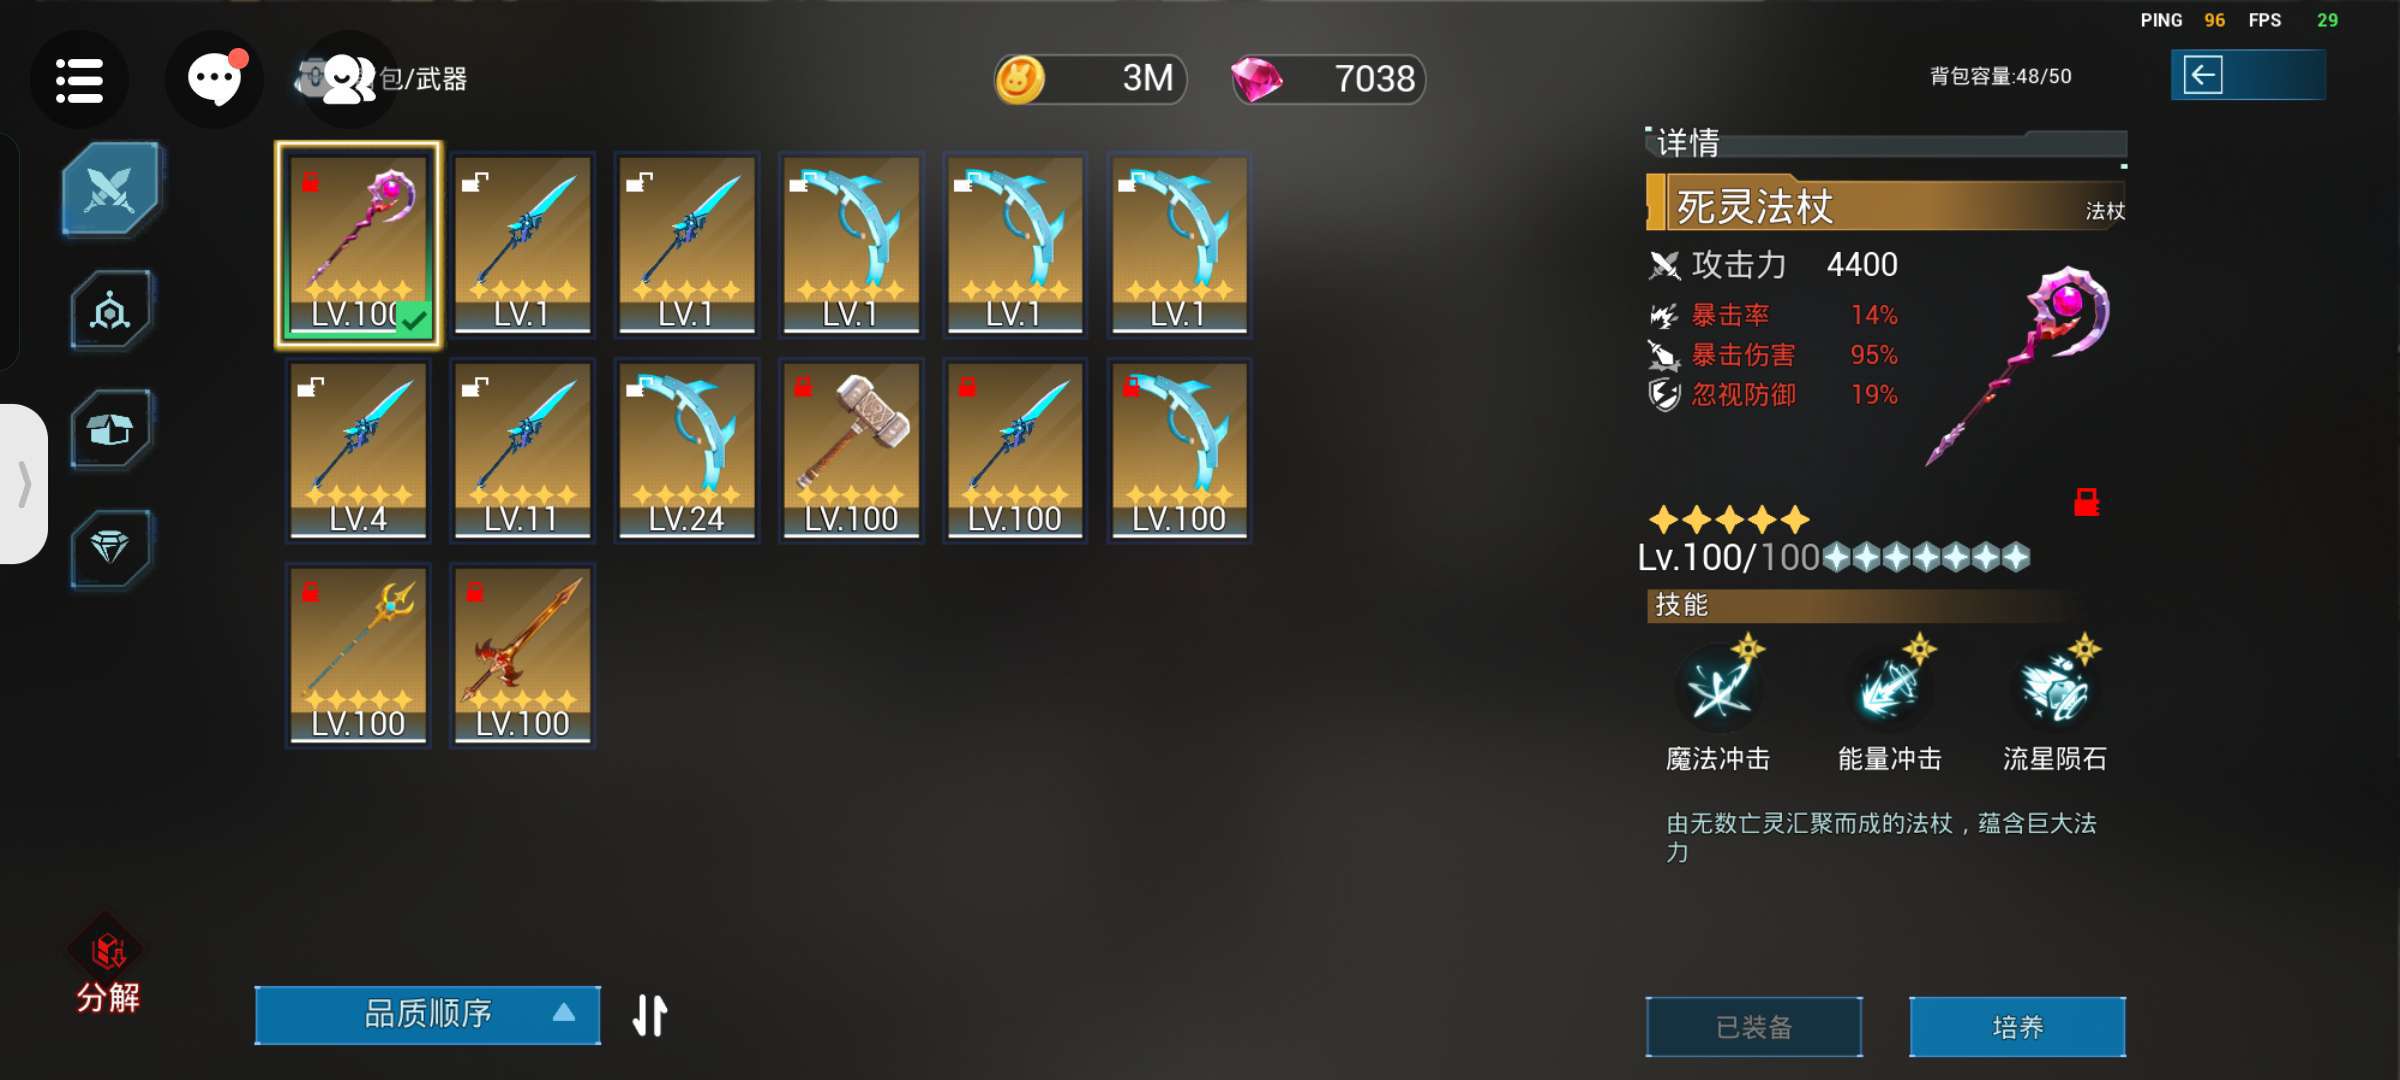
Task: Open the chat bubble with notification
Action: pyautogui.click(x=214, y=80)
